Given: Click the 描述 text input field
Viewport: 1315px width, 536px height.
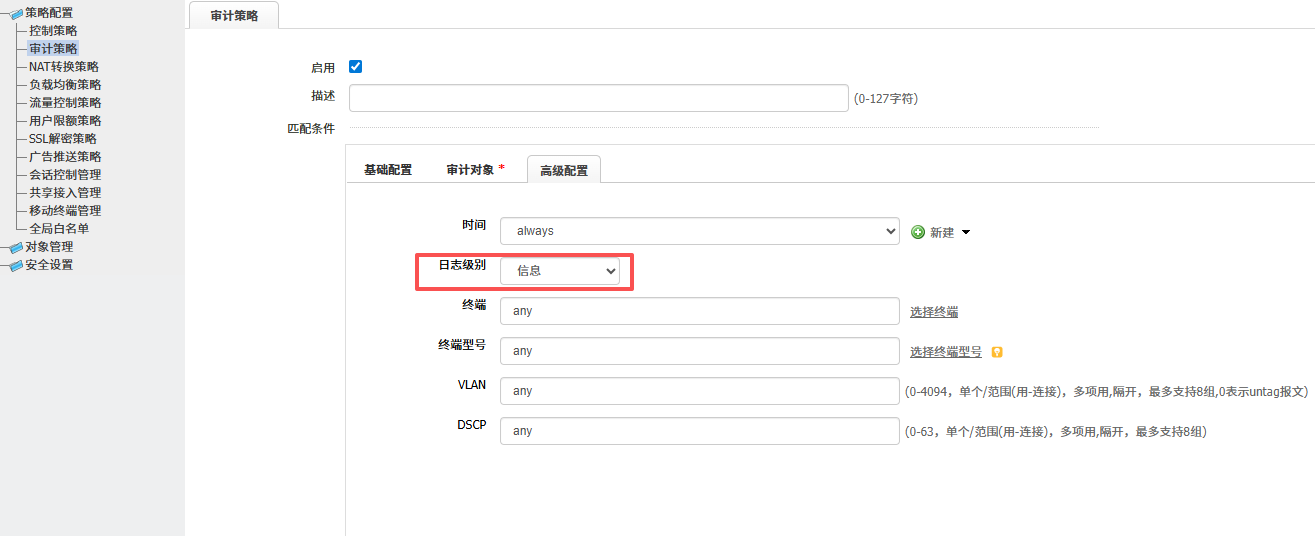Looking at the screenshot, I should click(x=598, y=98).
